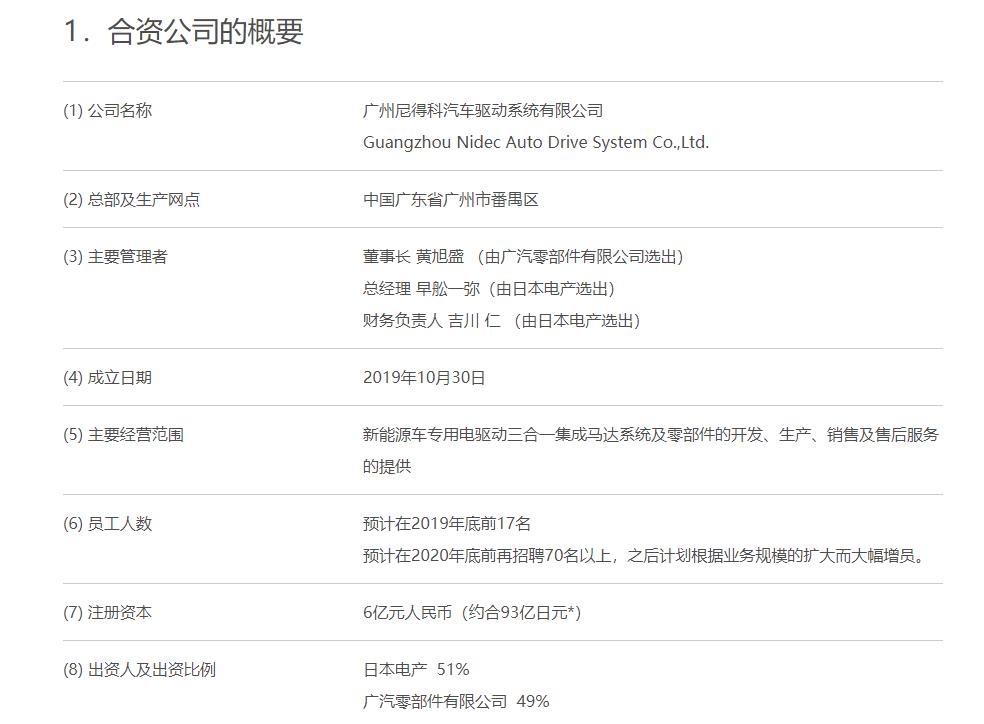Click the line starting '预计在2020年底前再招聘70名'

(x=644, y=556)
